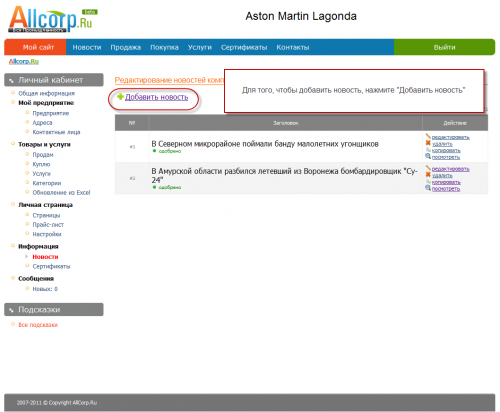Click the red X delete icon in row #1
Image resolution: width=500 pixels, height=412 pixels.
click(428, 143)
